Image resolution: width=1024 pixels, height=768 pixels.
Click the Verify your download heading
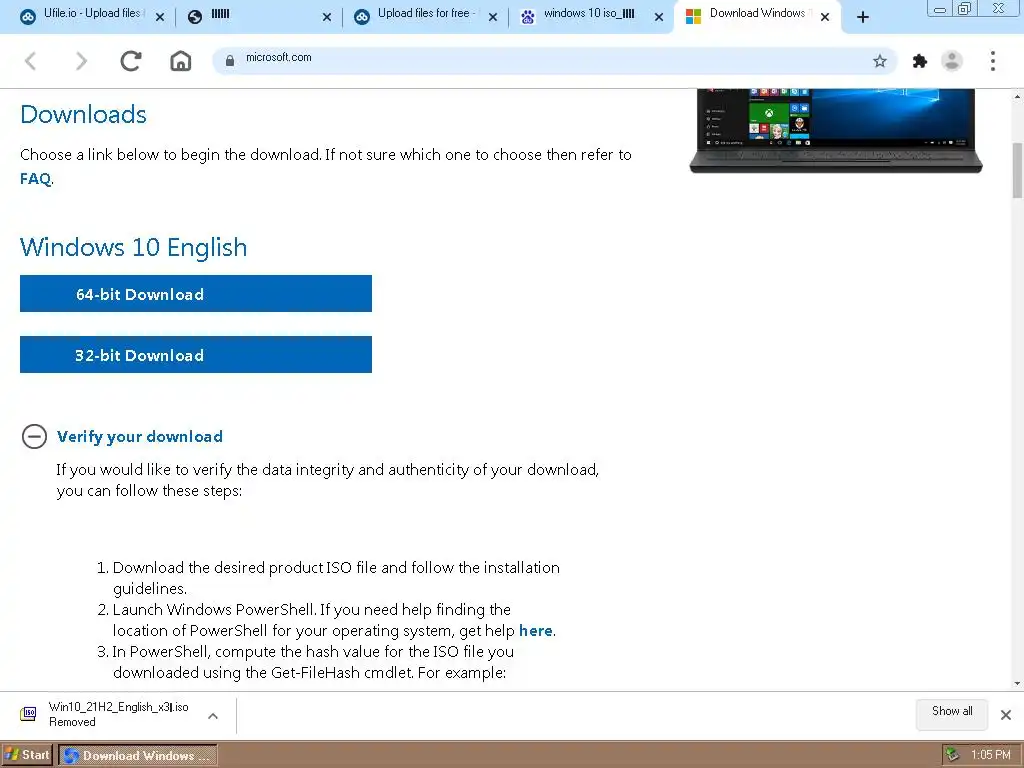coord(140,436)
